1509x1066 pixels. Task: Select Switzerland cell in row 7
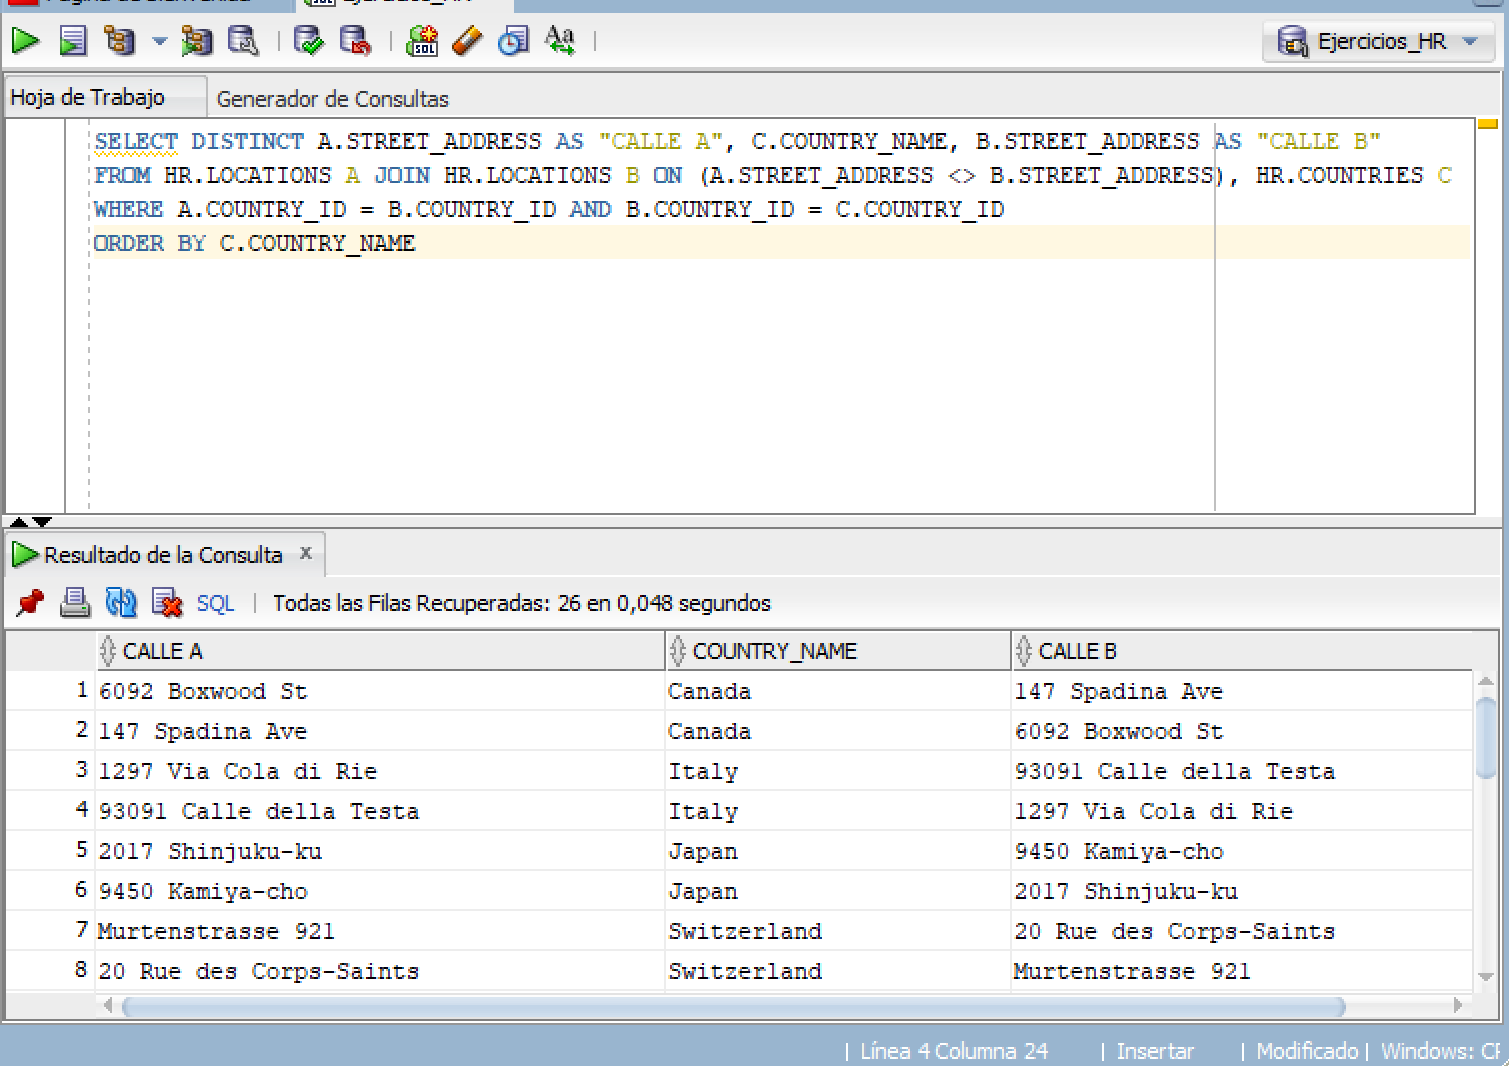tap(838, 931)
